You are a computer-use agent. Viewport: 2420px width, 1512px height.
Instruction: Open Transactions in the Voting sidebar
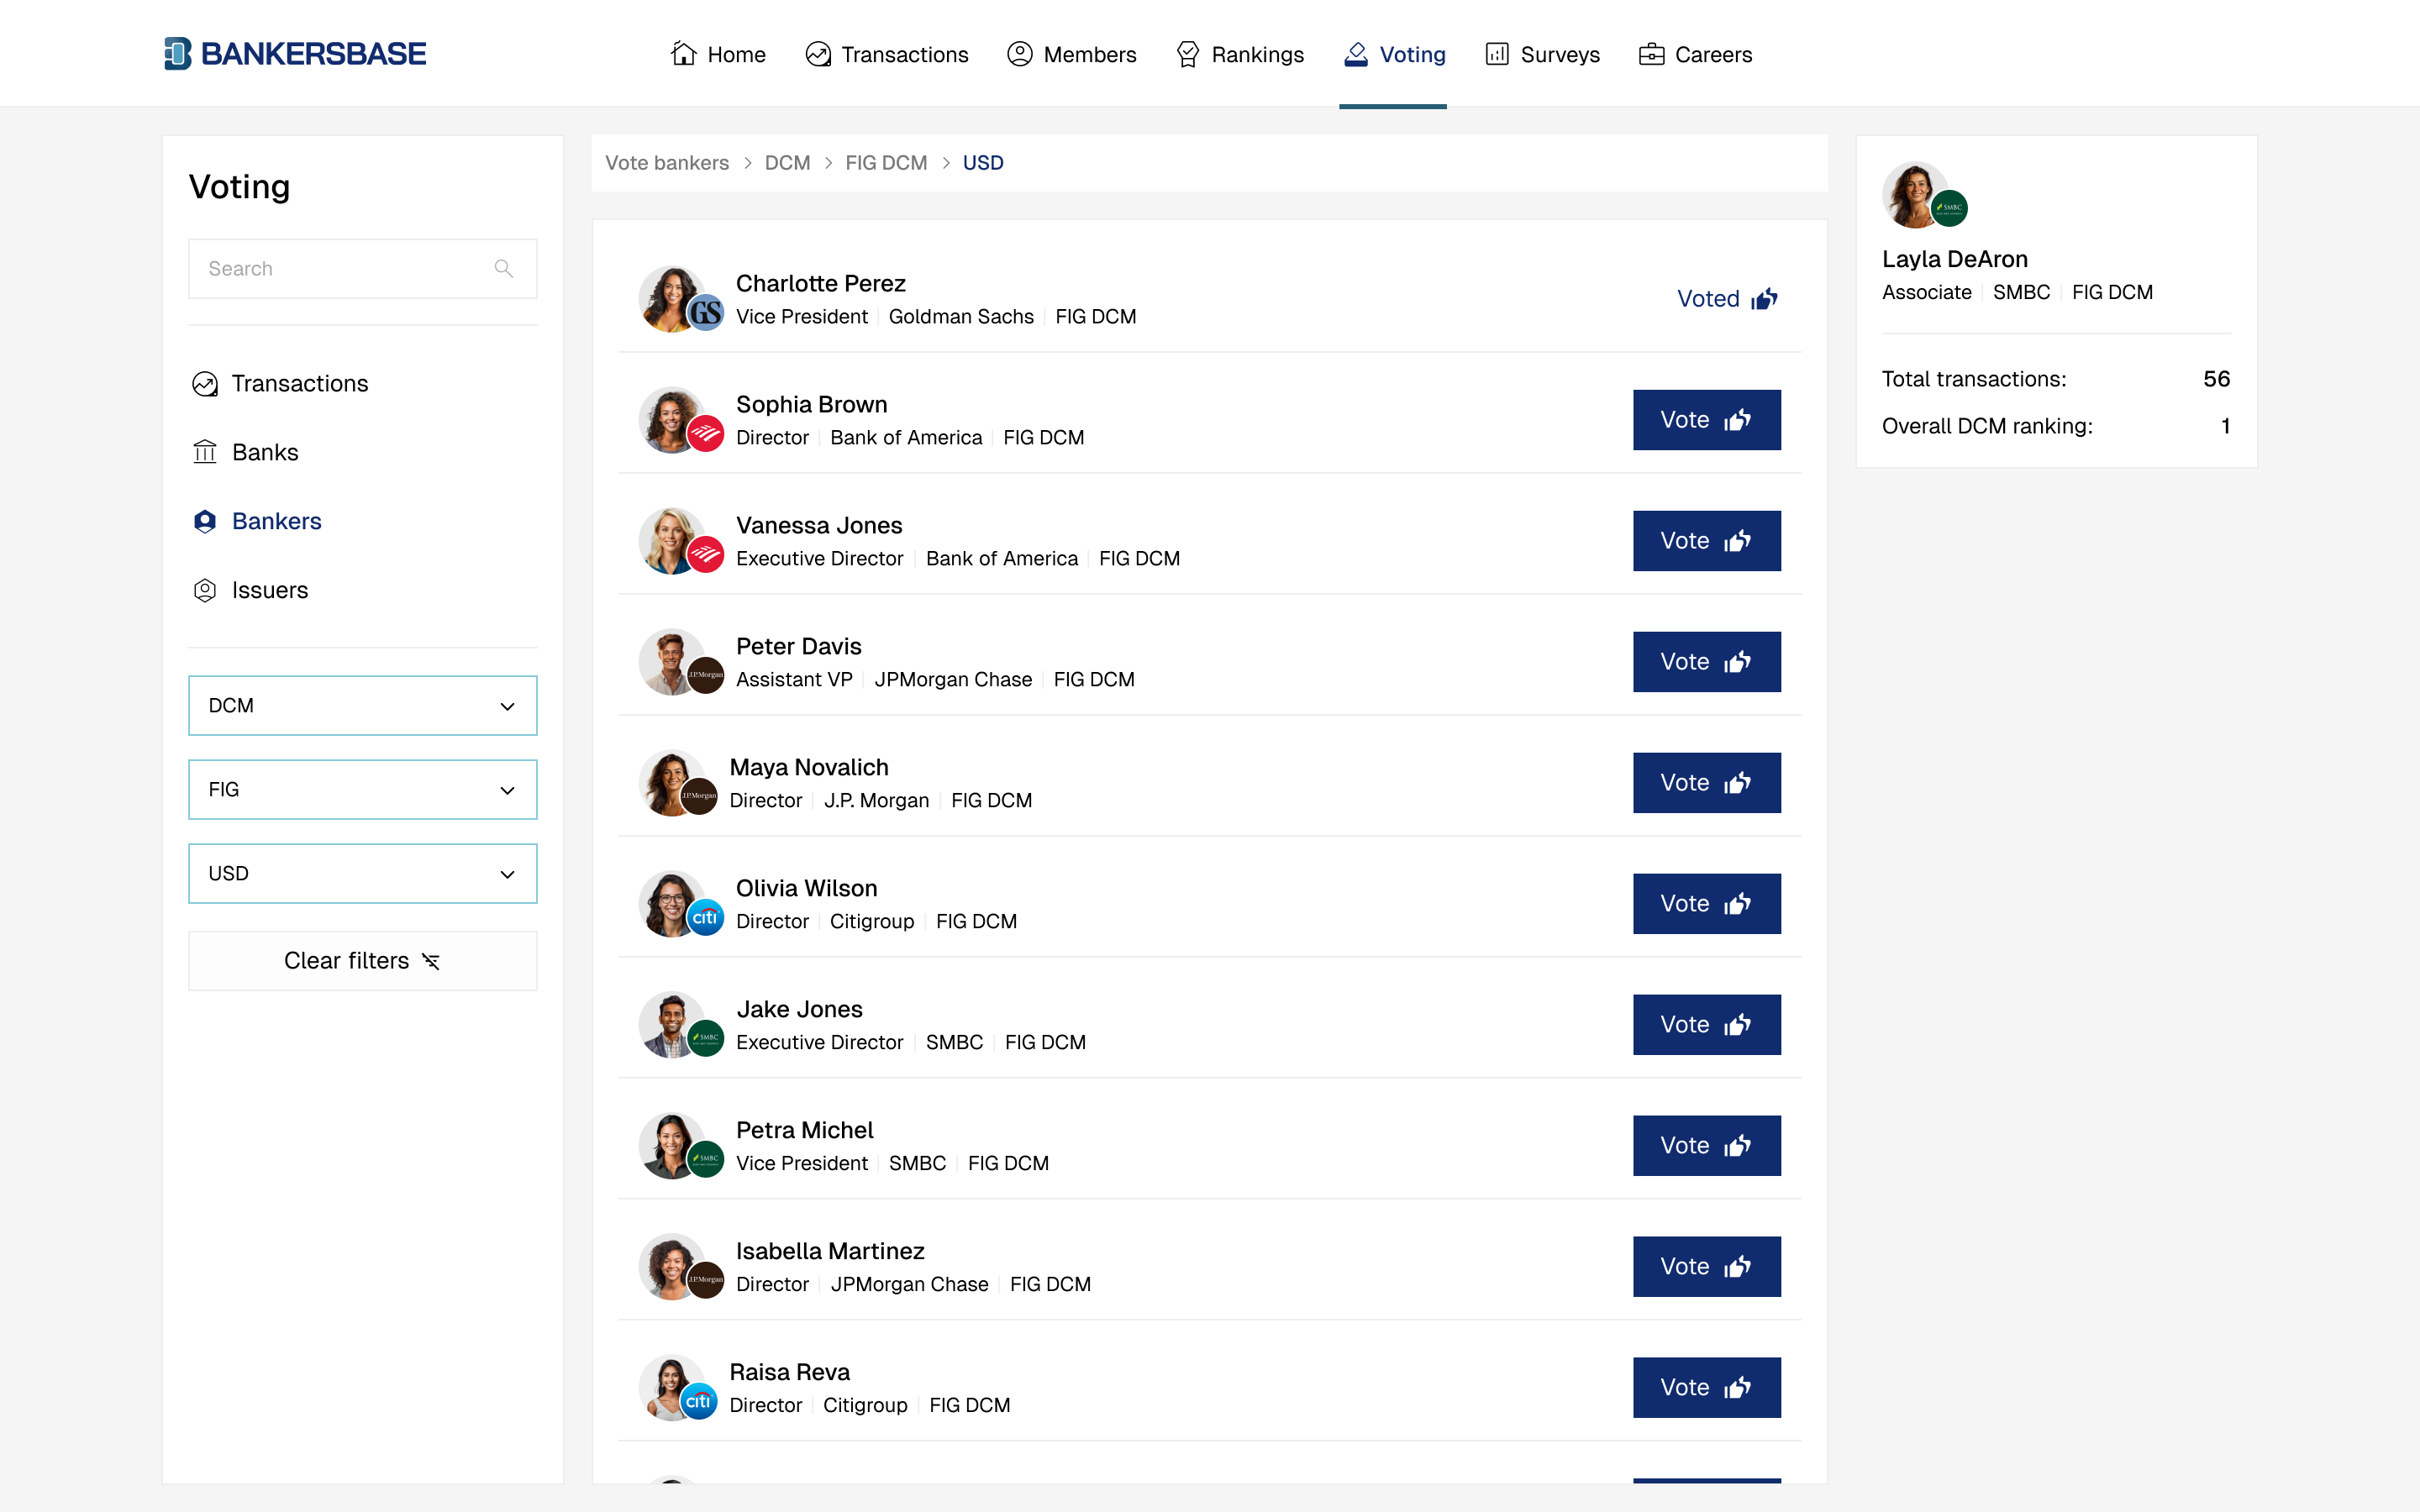point(280,383)
